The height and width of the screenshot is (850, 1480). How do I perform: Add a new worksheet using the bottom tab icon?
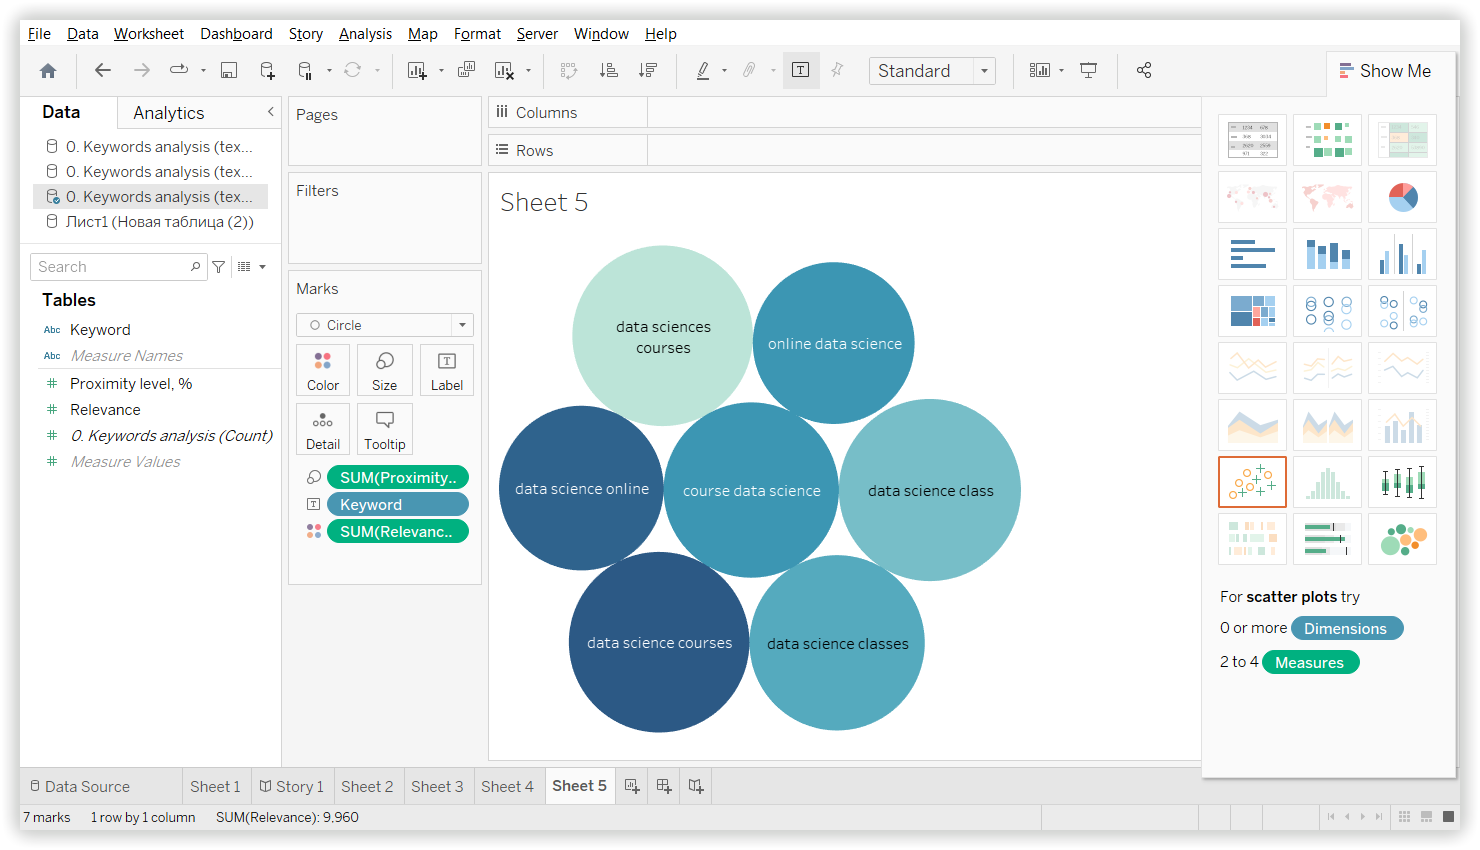point(632,786)
